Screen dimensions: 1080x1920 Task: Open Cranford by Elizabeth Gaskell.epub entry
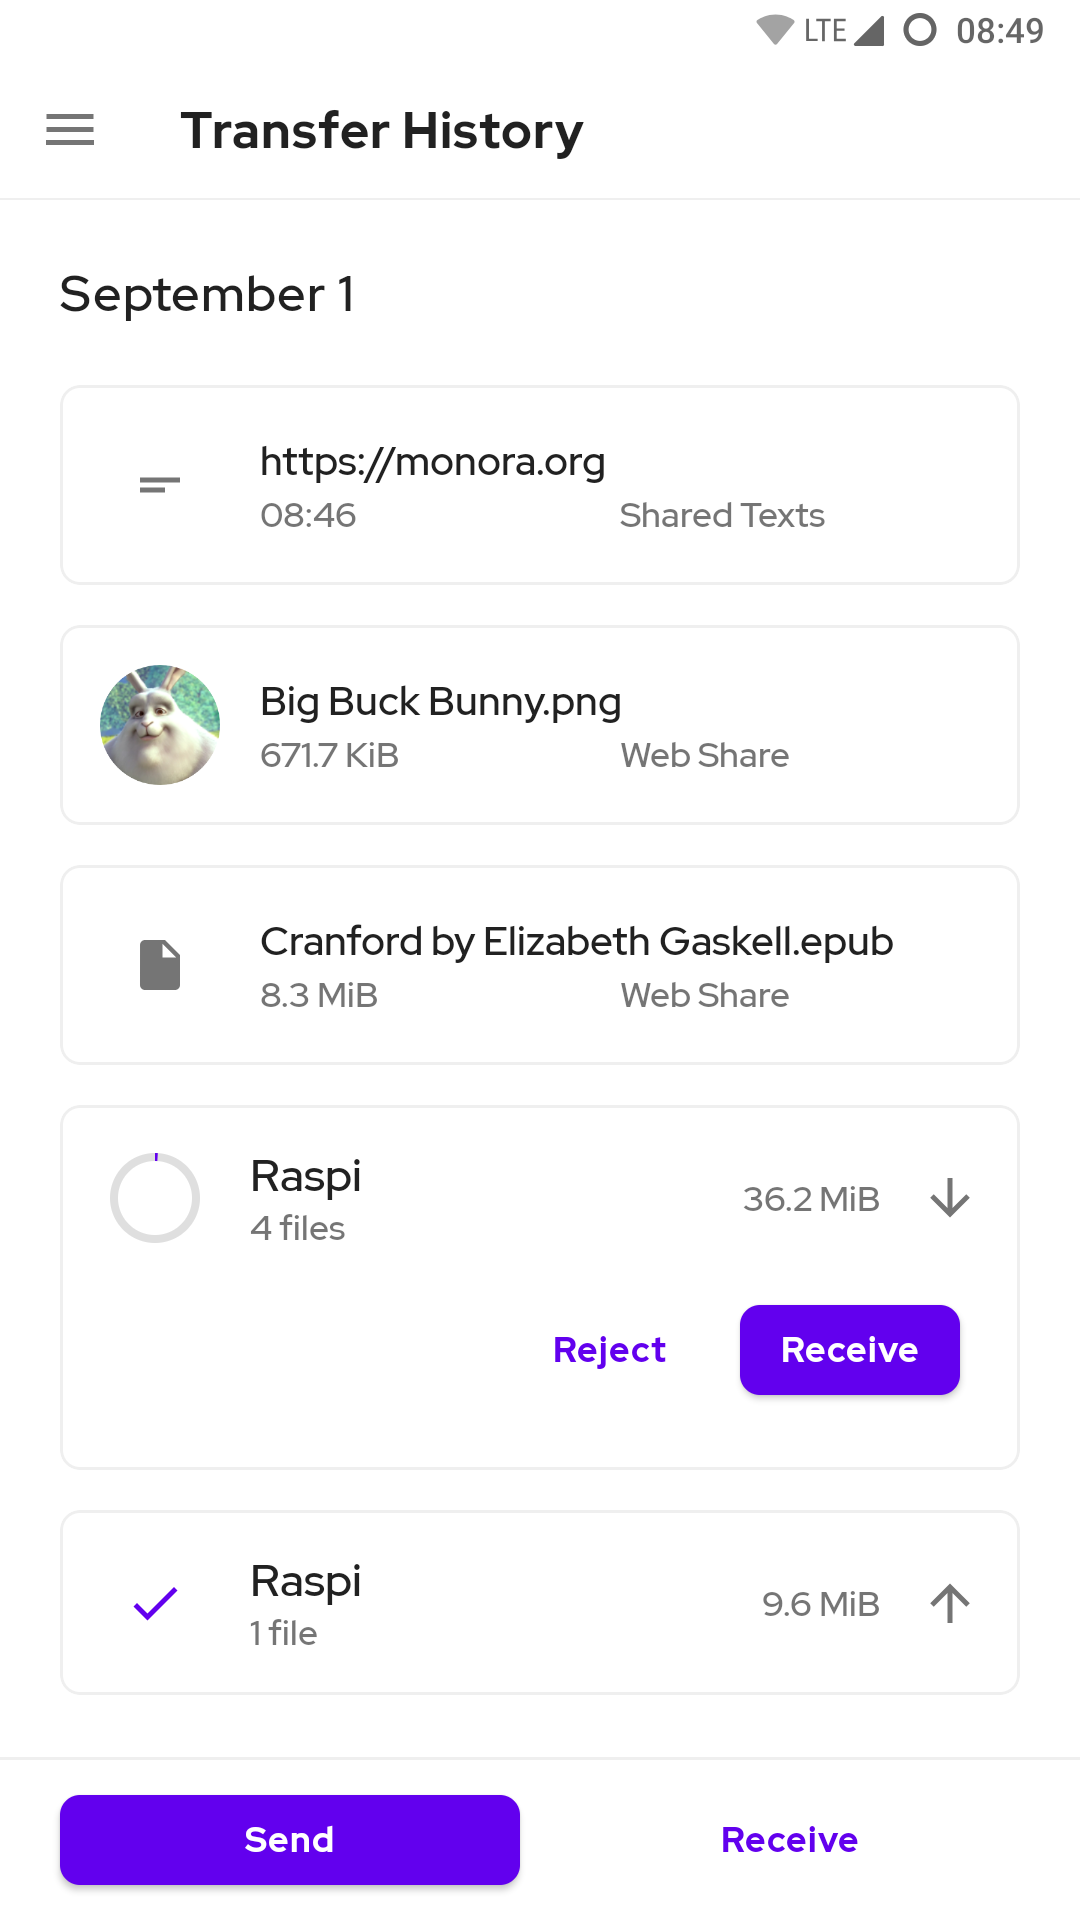point(540,965)
